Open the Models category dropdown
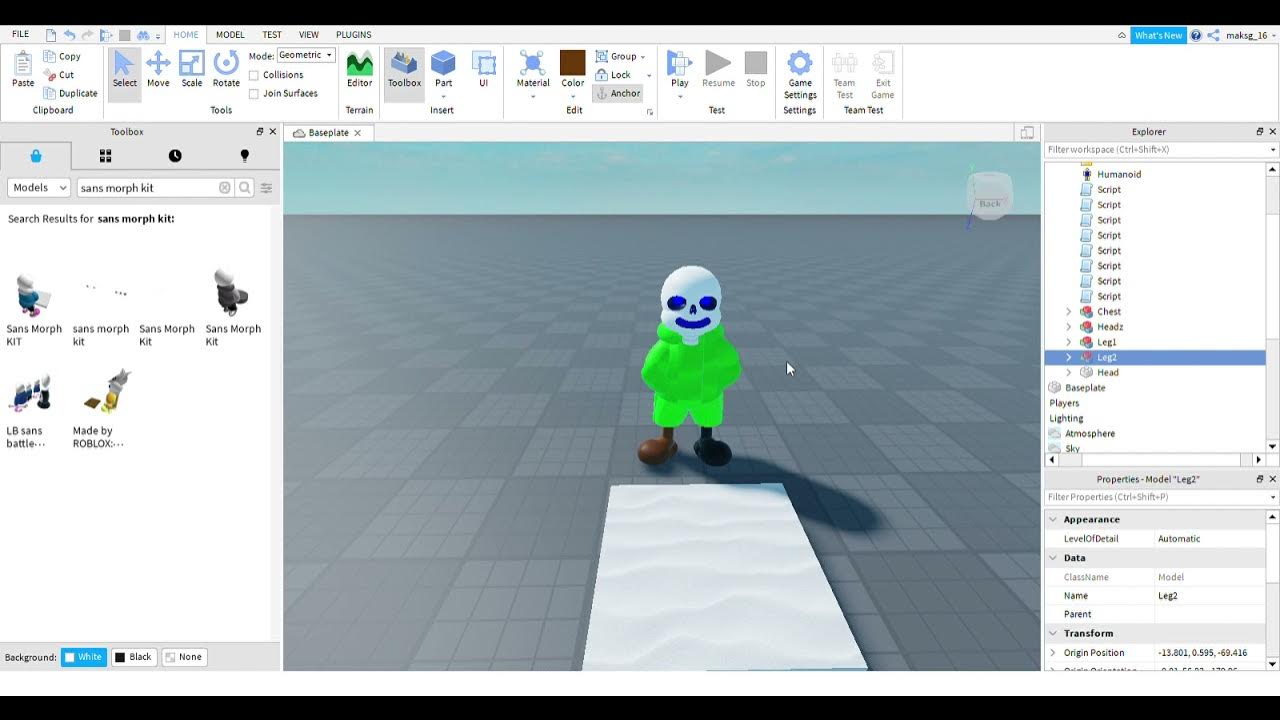Image resolution: width=1280 pixels, height=720 pixels. [39, 188]
